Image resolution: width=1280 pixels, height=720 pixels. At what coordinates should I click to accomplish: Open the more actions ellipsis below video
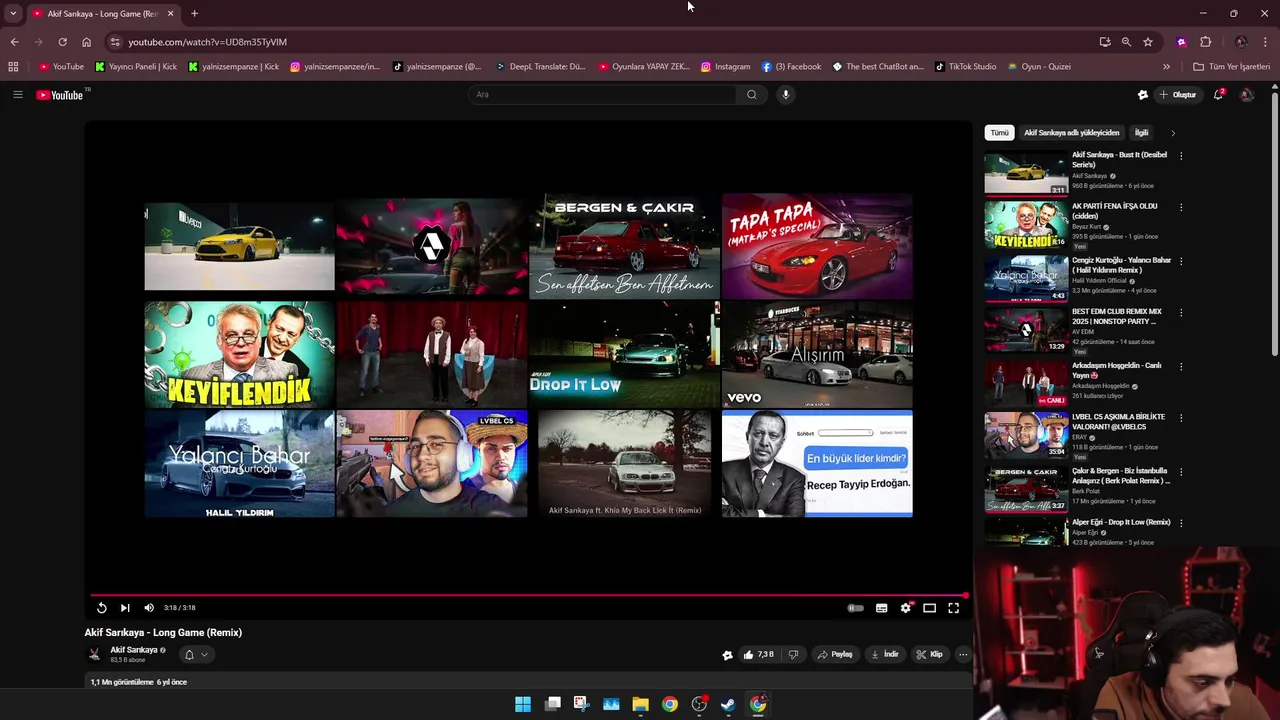(x=963, y=655)
